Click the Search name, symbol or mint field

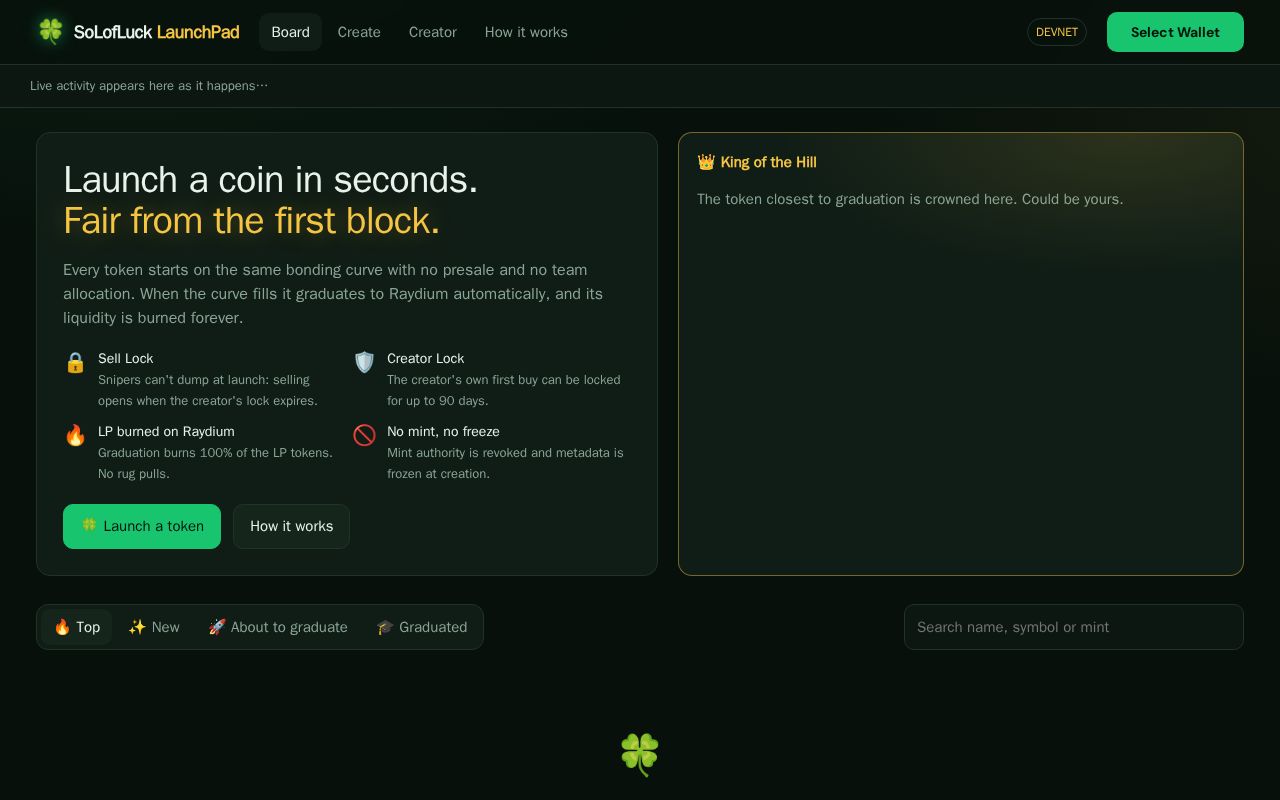[x=1074, y=627]
